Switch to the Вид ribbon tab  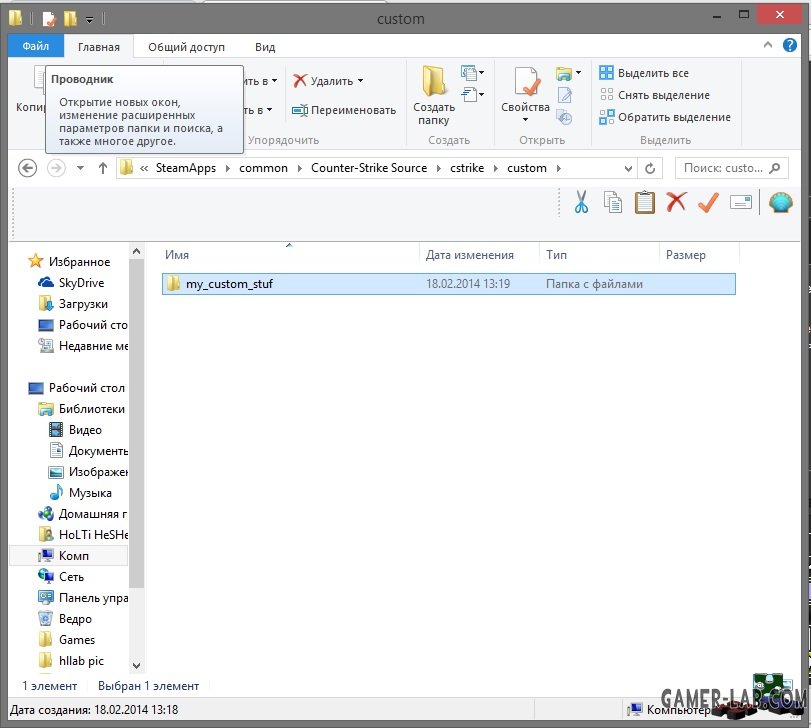click(x=265, y=47)
